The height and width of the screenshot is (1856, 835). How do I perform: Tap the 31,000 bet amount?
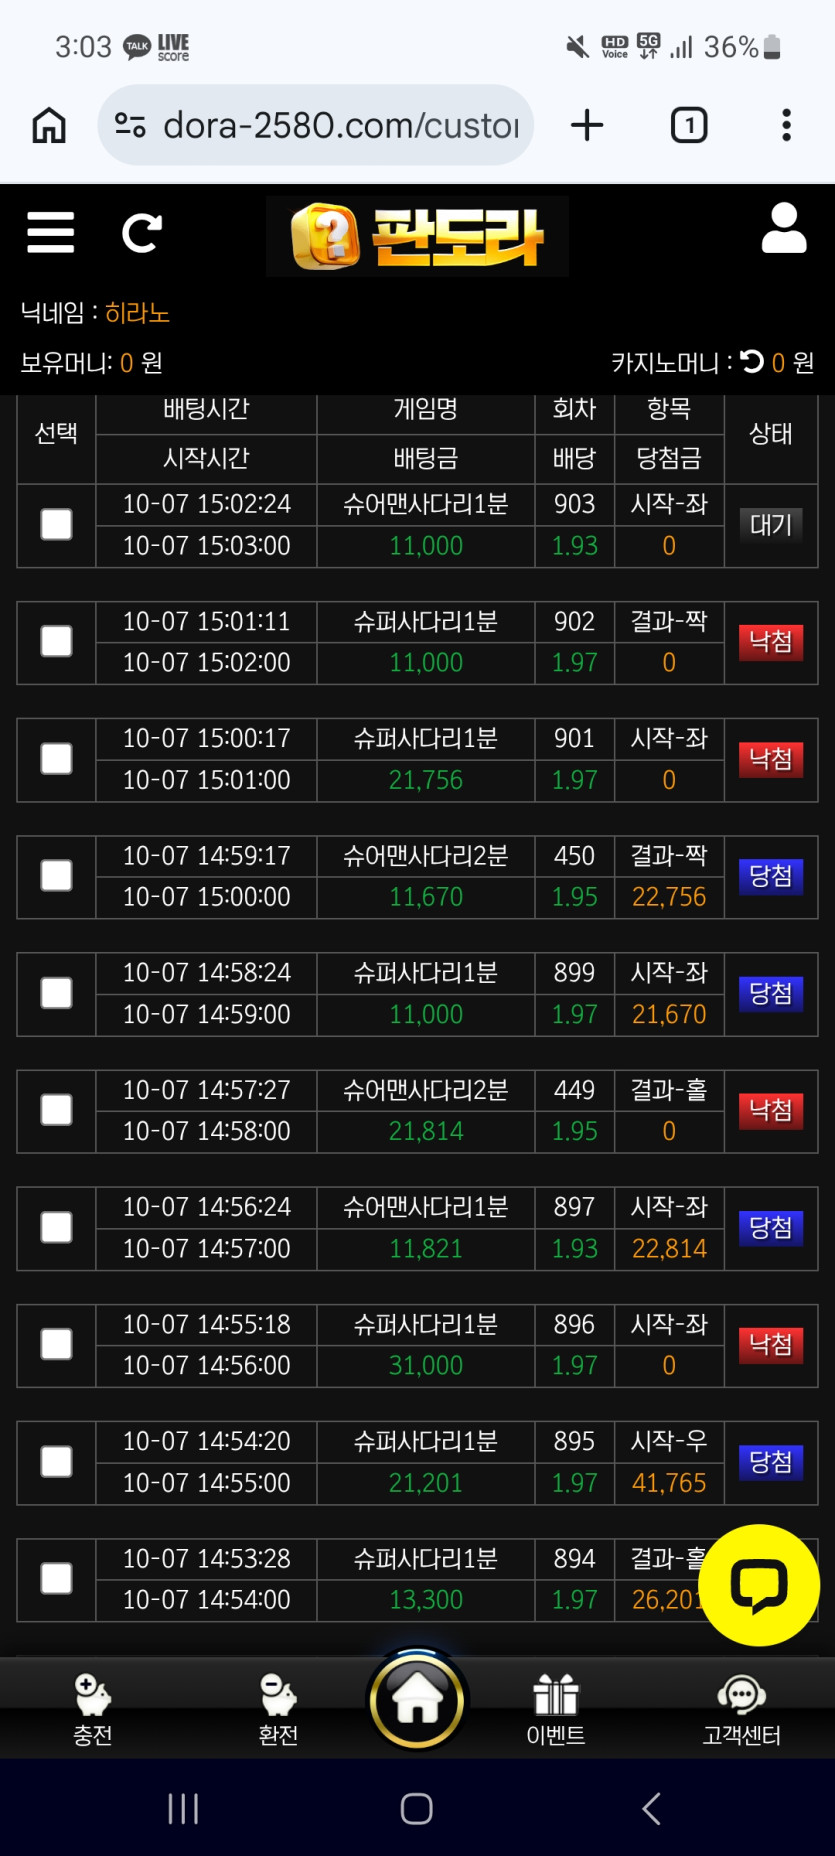pos(426,1365)
